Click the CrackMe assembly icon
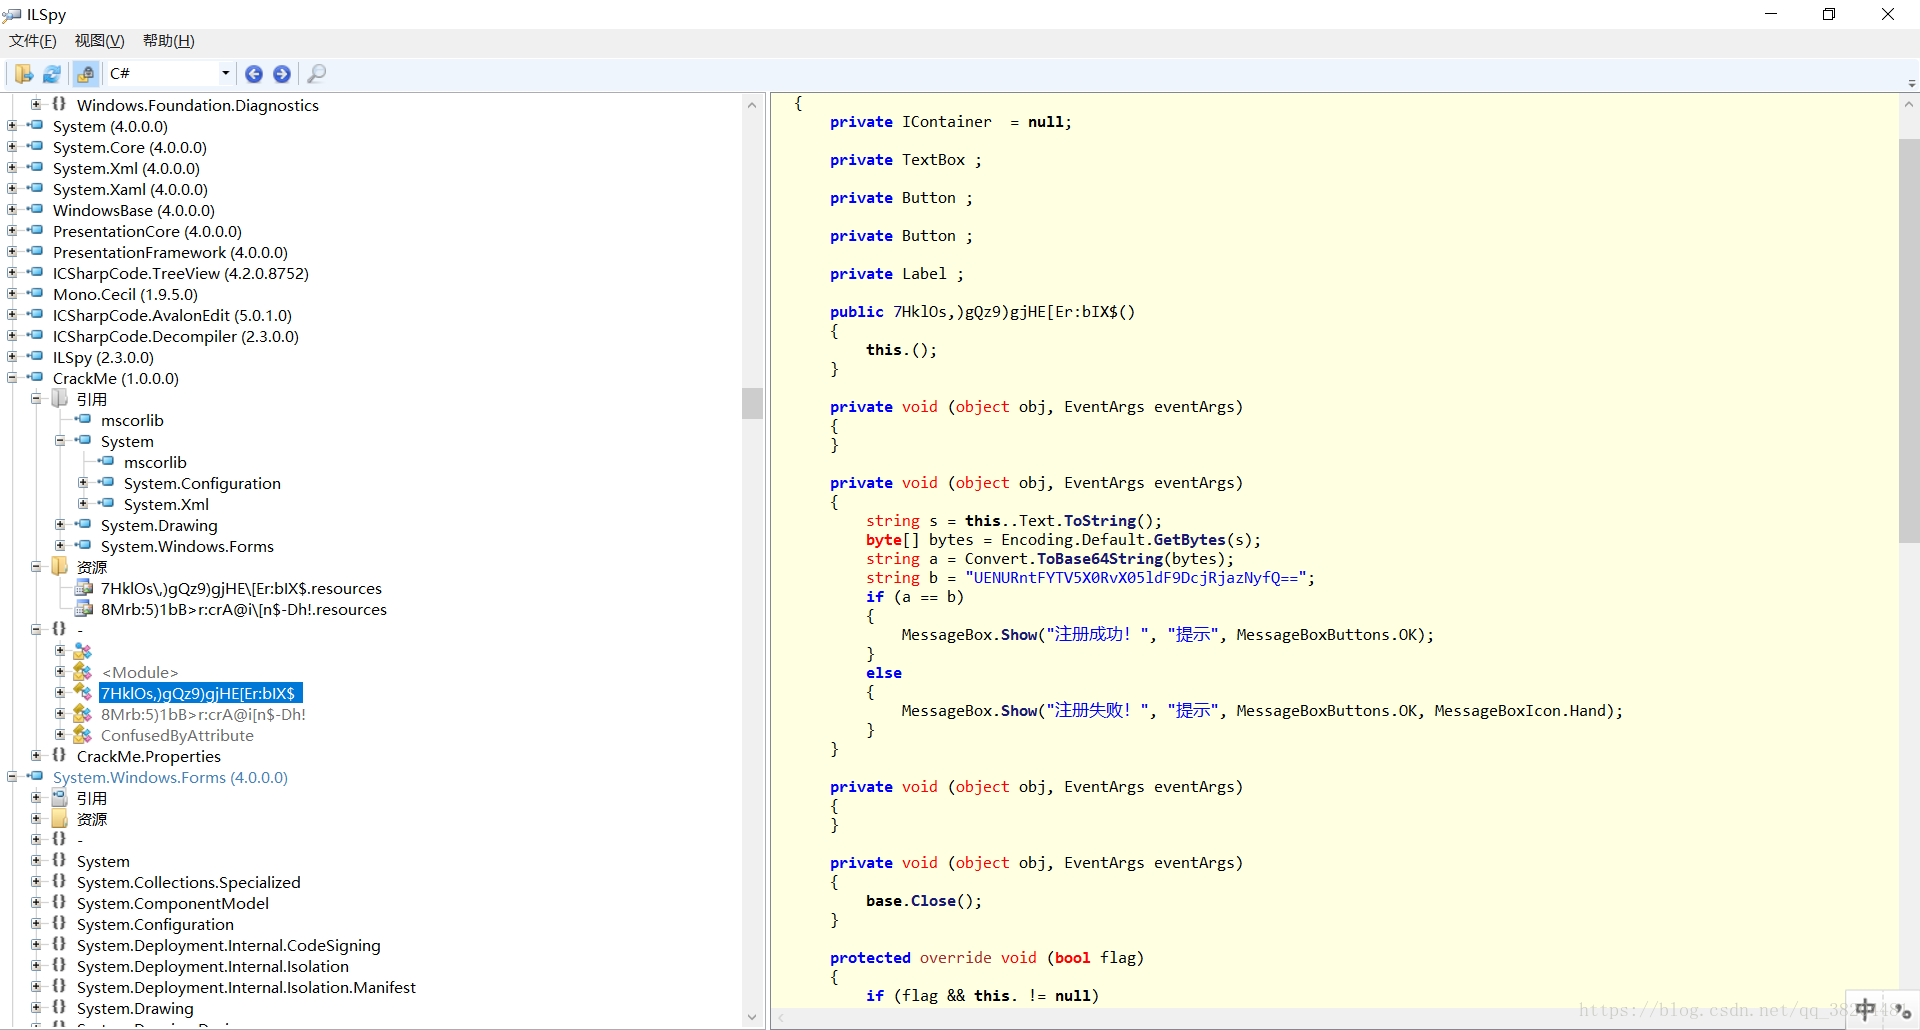The image size is (1920, 1030). (x=35, y=378)
